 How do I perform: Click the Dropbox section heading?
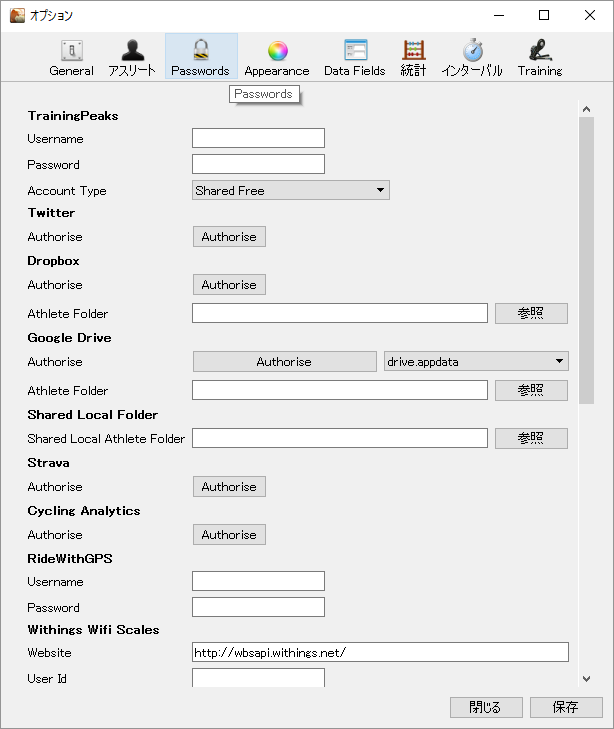(x=53, y=260)
